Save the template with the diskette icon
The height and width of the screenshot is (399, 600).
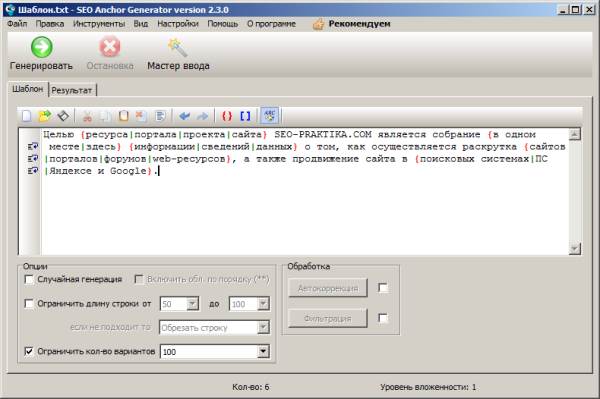(x=63, y=116)
